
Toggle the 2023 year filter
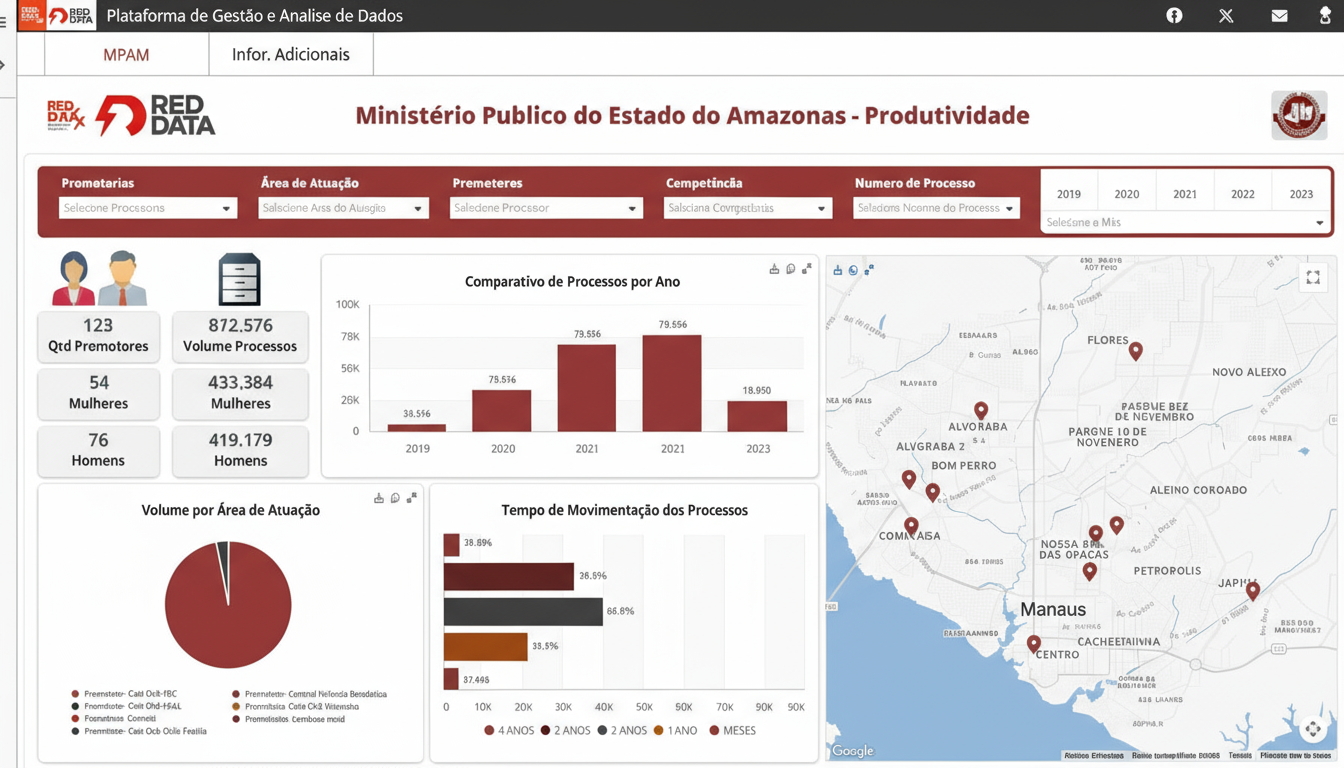point(1301,194)
